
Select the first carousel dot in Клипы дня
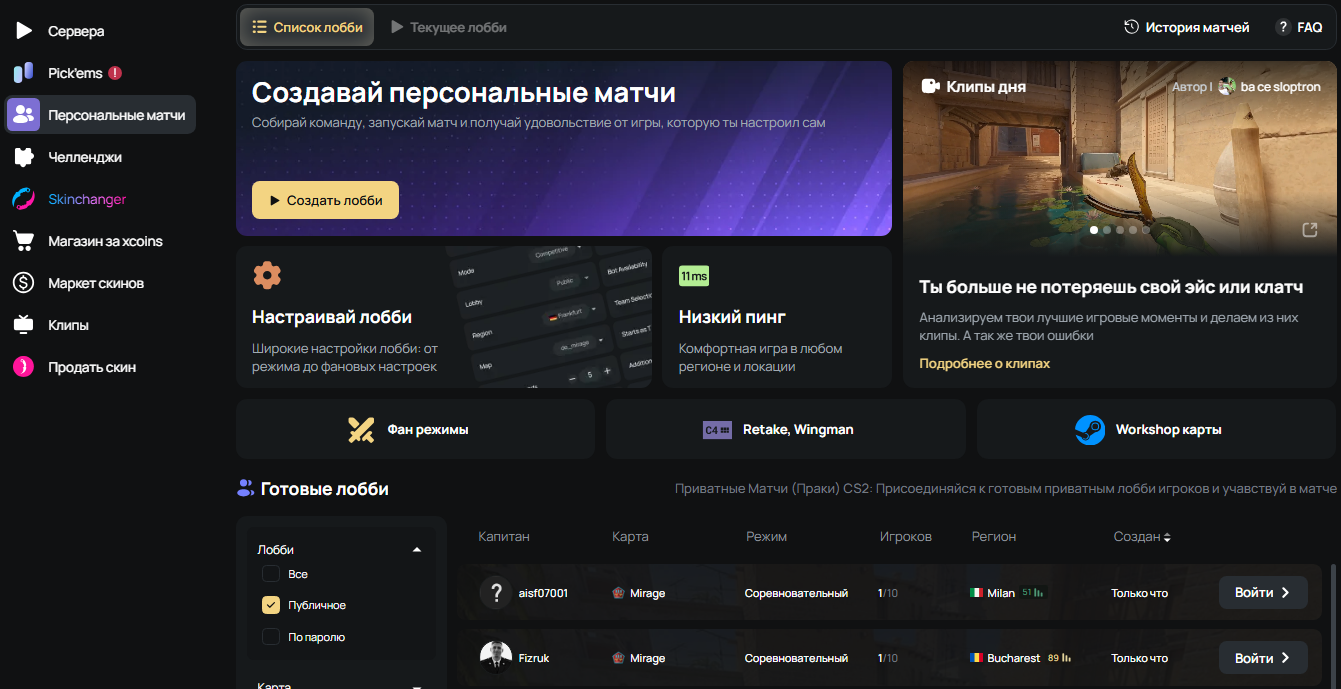[x=1094, y=230]
